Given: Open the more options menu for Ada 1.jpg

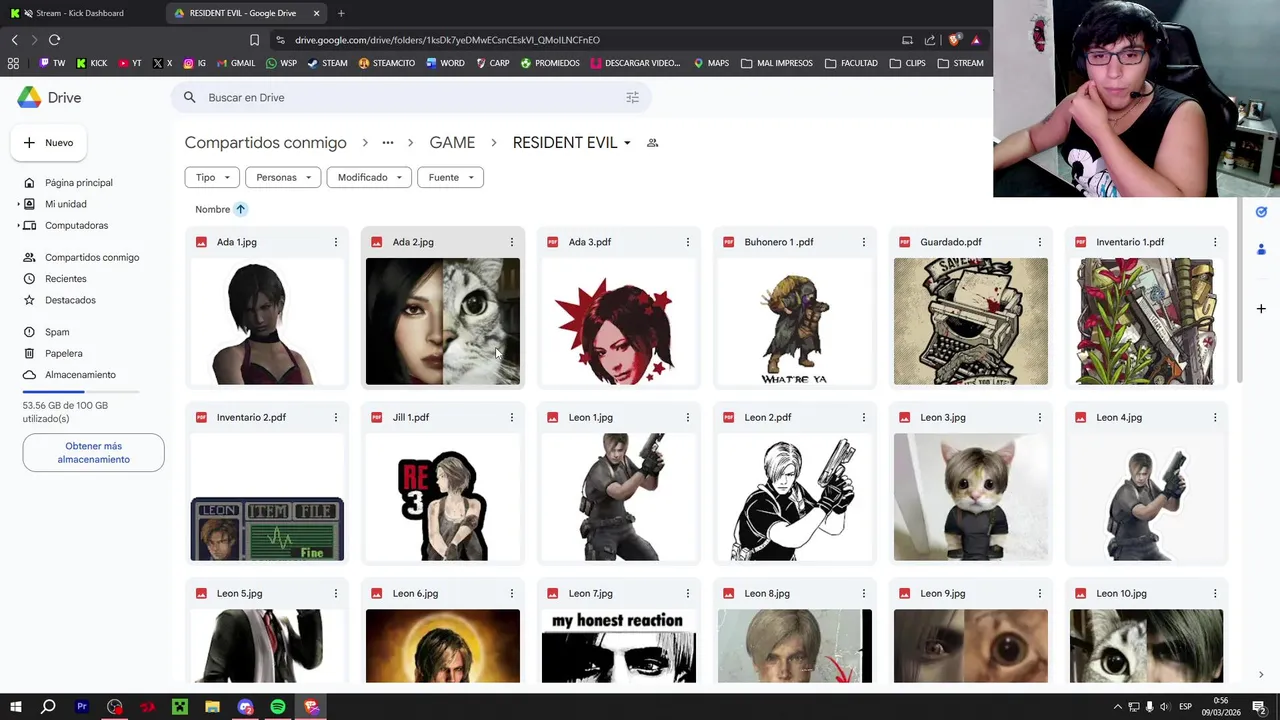Looking at the screenshot, I should pyautogui.click(x=336, y=242).
